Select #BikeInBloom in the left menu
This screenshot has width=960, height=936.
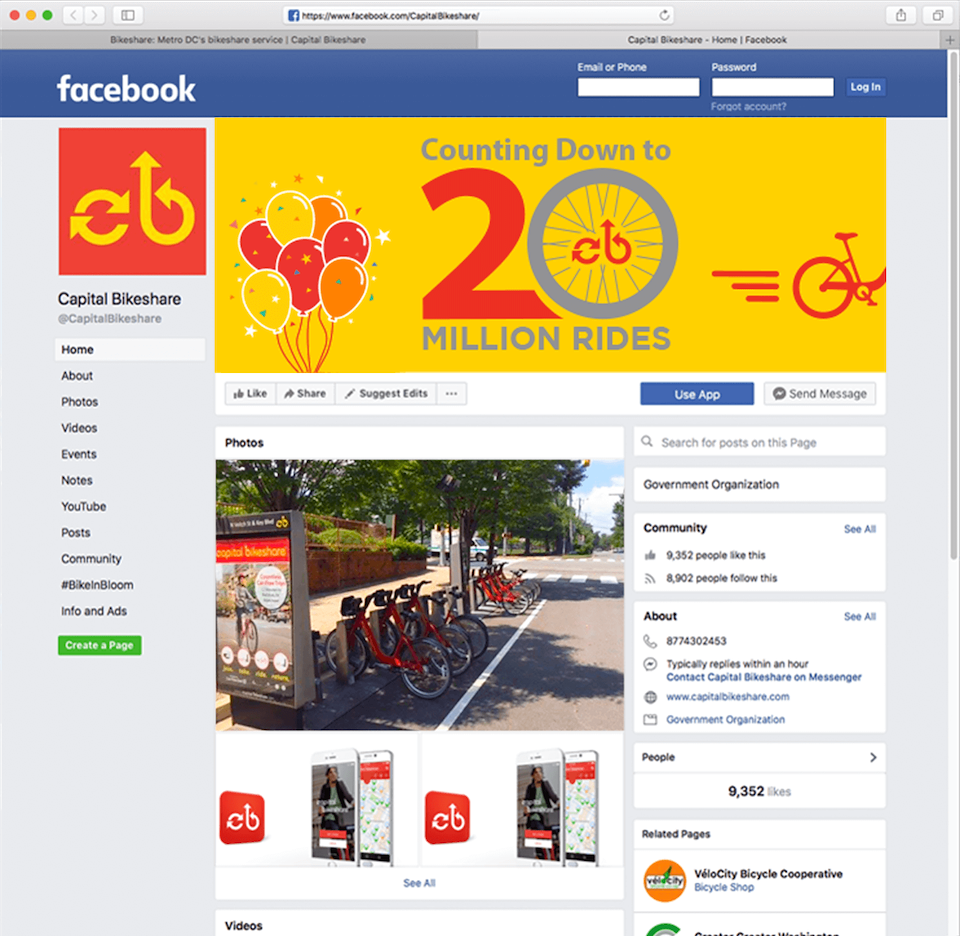[x=97, y=585]
